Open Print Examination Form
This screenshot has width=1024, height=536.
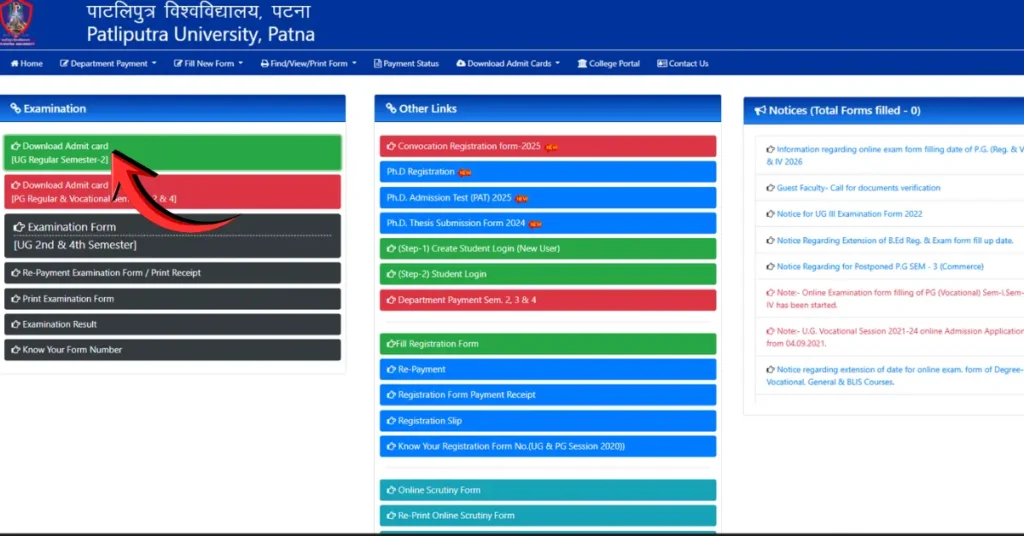172,298
